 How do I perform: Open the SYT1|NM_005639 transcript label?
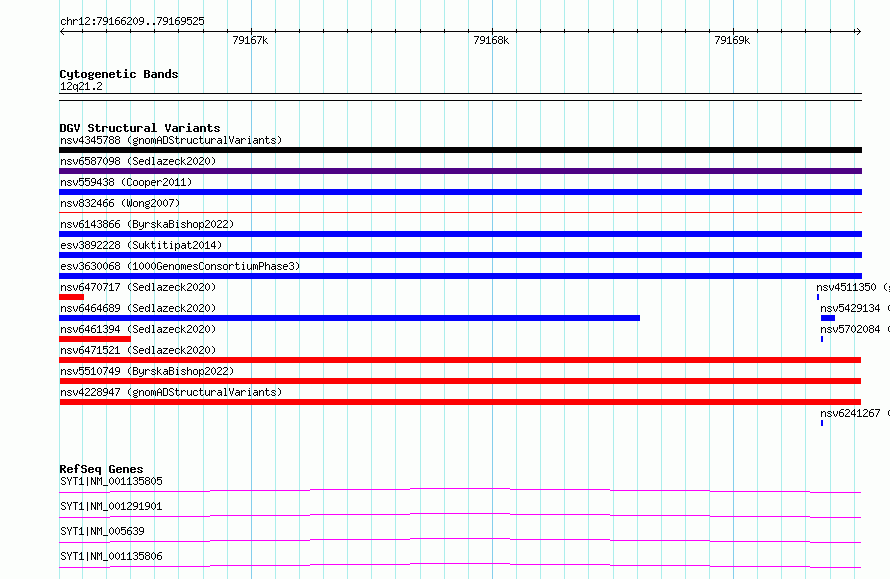[102, 531]
